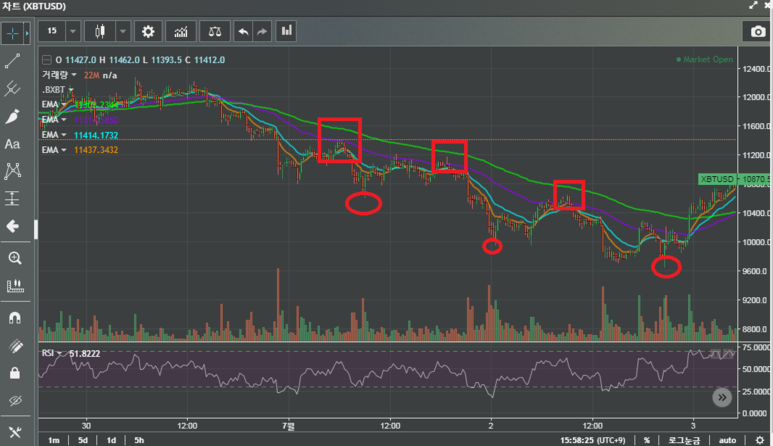
Task: Click the left arrow back icon
Action: 12,226
